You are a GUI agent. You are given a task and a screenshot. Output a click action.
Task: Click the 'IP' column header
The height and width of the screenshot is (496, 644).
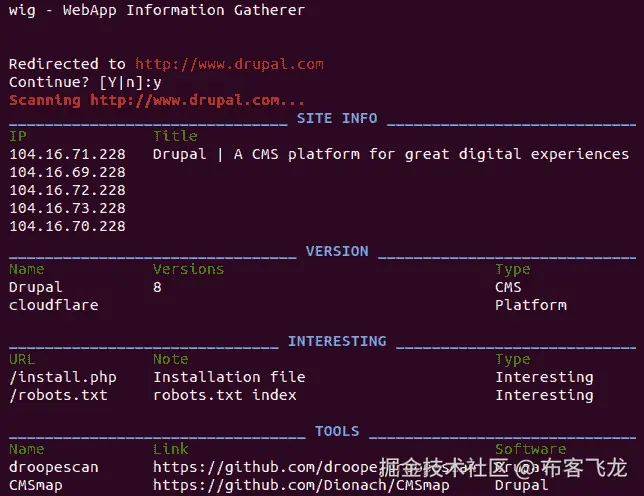click(18, 136)
